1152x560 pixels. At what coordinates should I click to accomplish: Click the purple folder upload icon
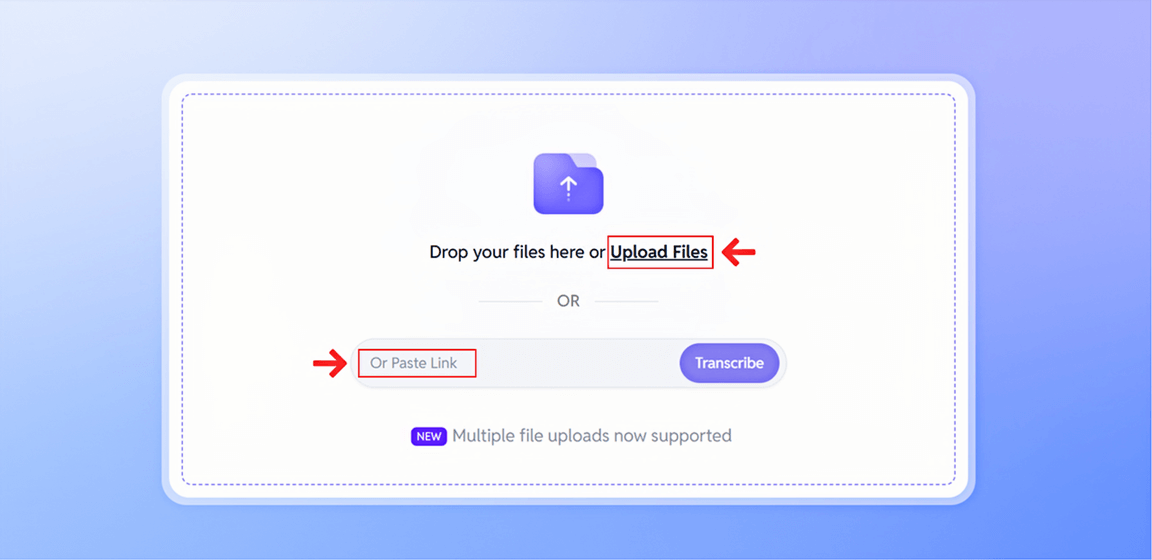(x=568, y=184)
